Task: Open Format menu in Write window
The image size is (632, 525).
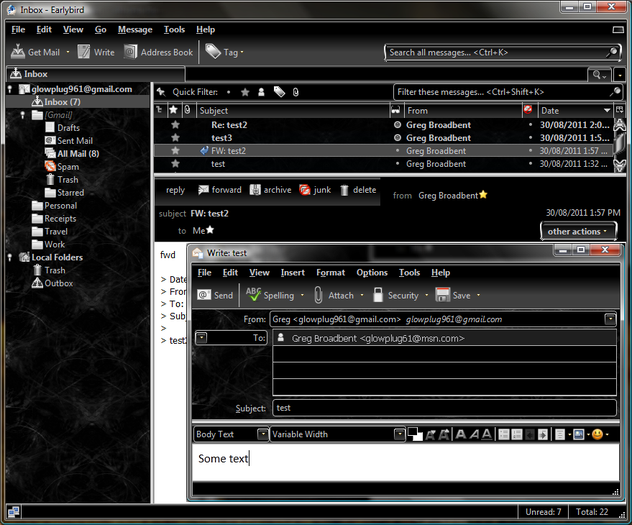Action: pyautogui.click(x=331, y=272)
